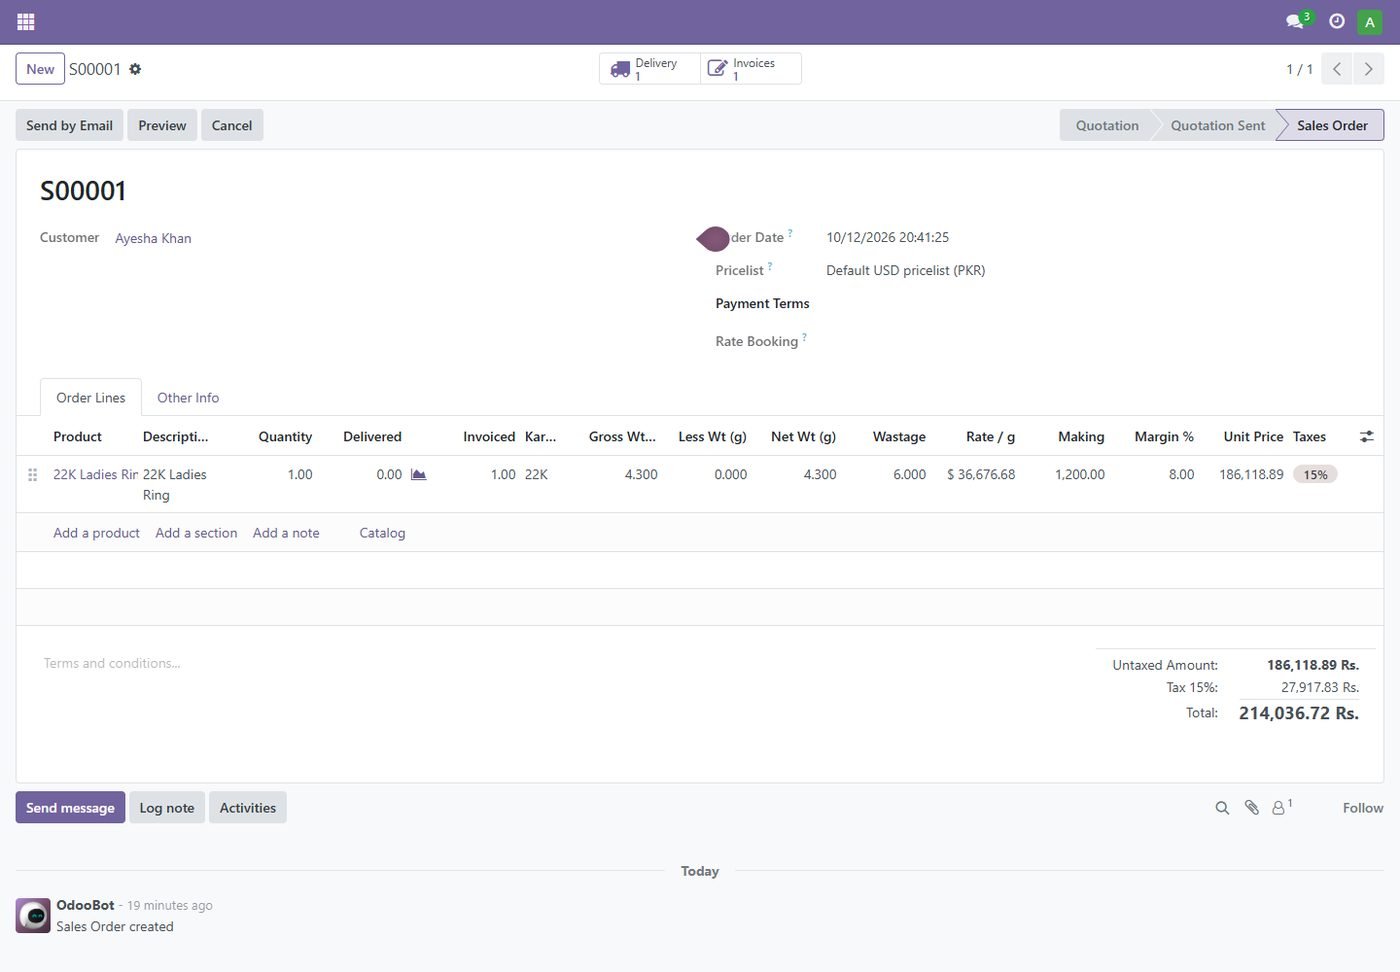Viewport: 1400px width, 972px height.
Task: Click the 22K Ladies Ring product cell
Action: pyautogui.click(x=95, y=474)
